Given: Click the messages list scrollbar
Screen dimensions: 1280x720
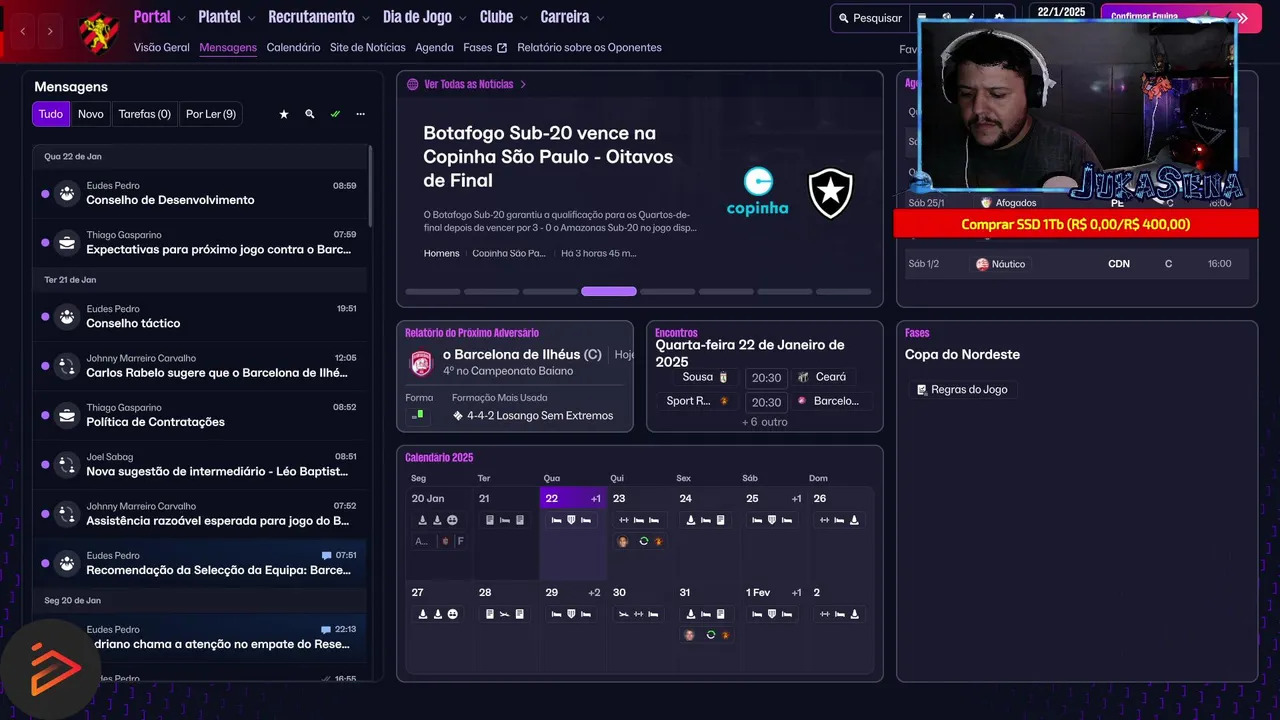Looking at the screenshot, I should click(x=370, y=185).
